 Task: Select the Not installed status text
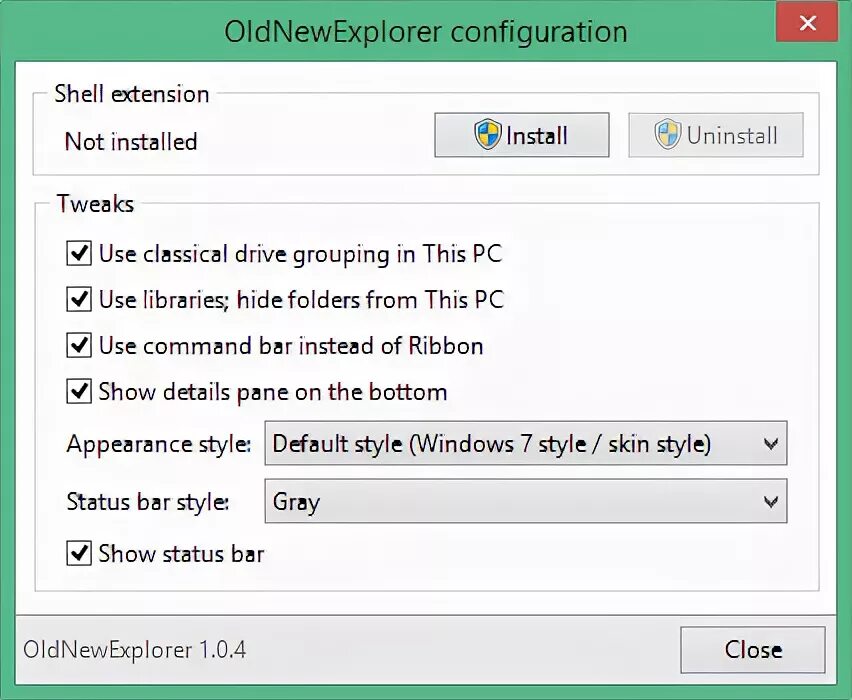[x=131, y=142]
